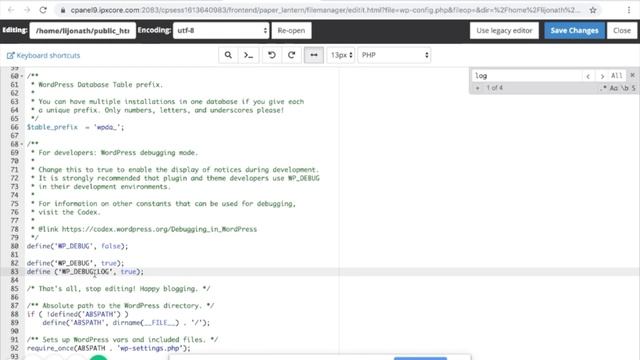Close the search box

click(632, 75)
